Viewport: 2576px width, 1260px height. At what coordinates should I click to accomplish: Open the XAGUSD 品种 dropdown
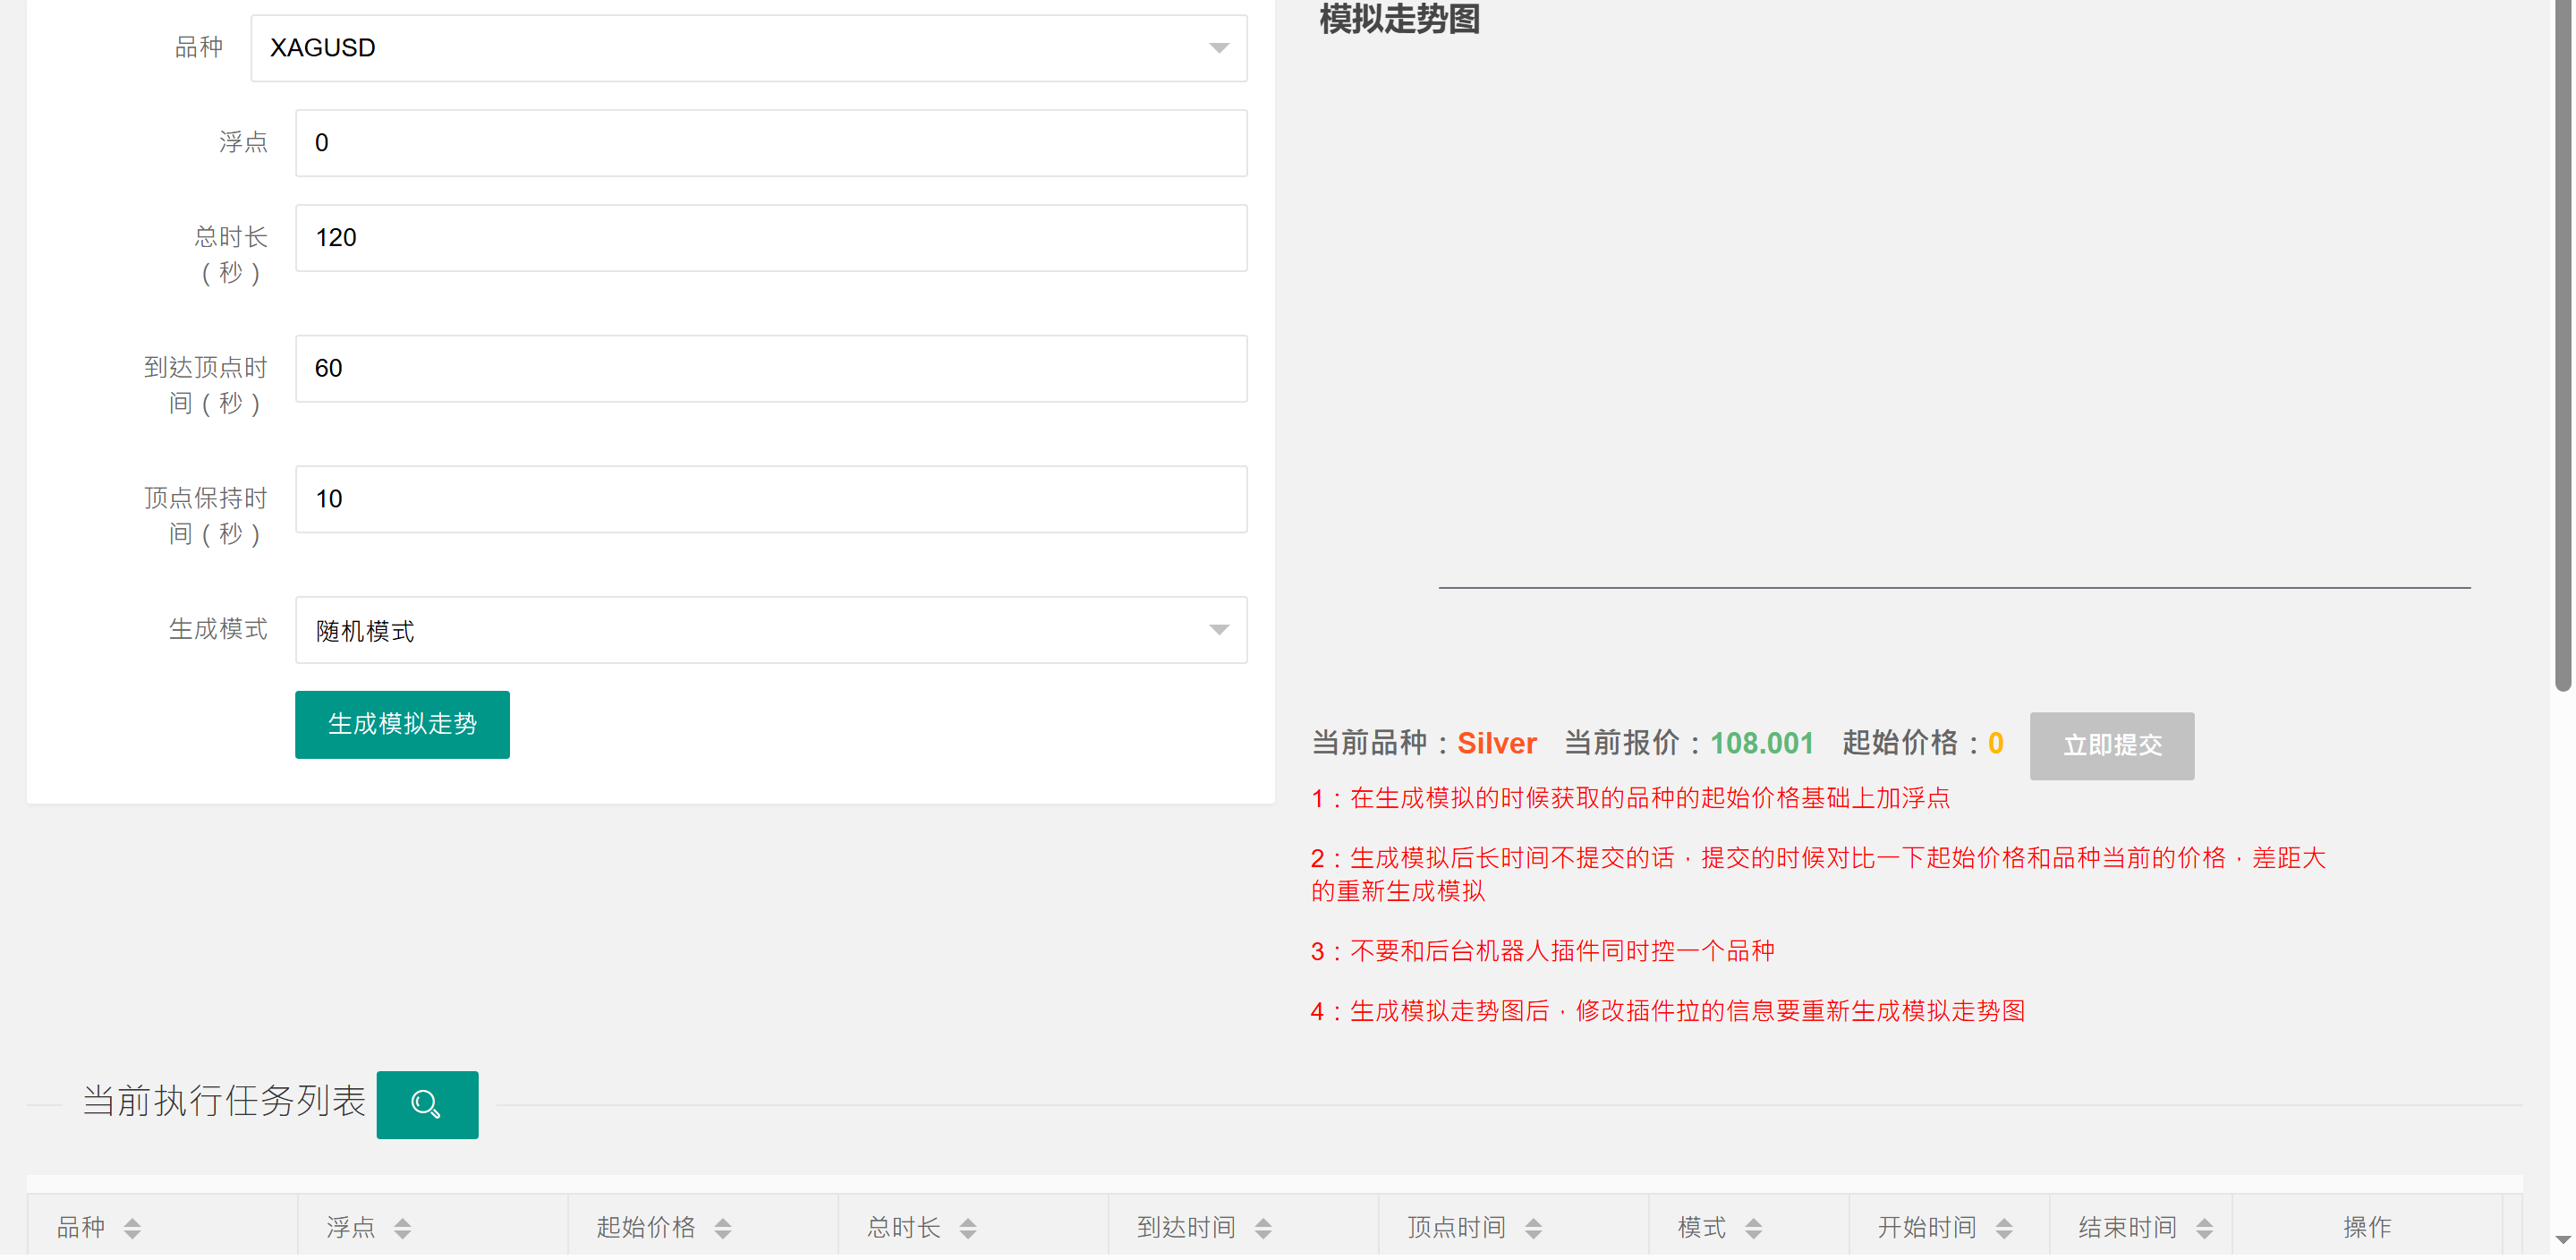[748, 48]
